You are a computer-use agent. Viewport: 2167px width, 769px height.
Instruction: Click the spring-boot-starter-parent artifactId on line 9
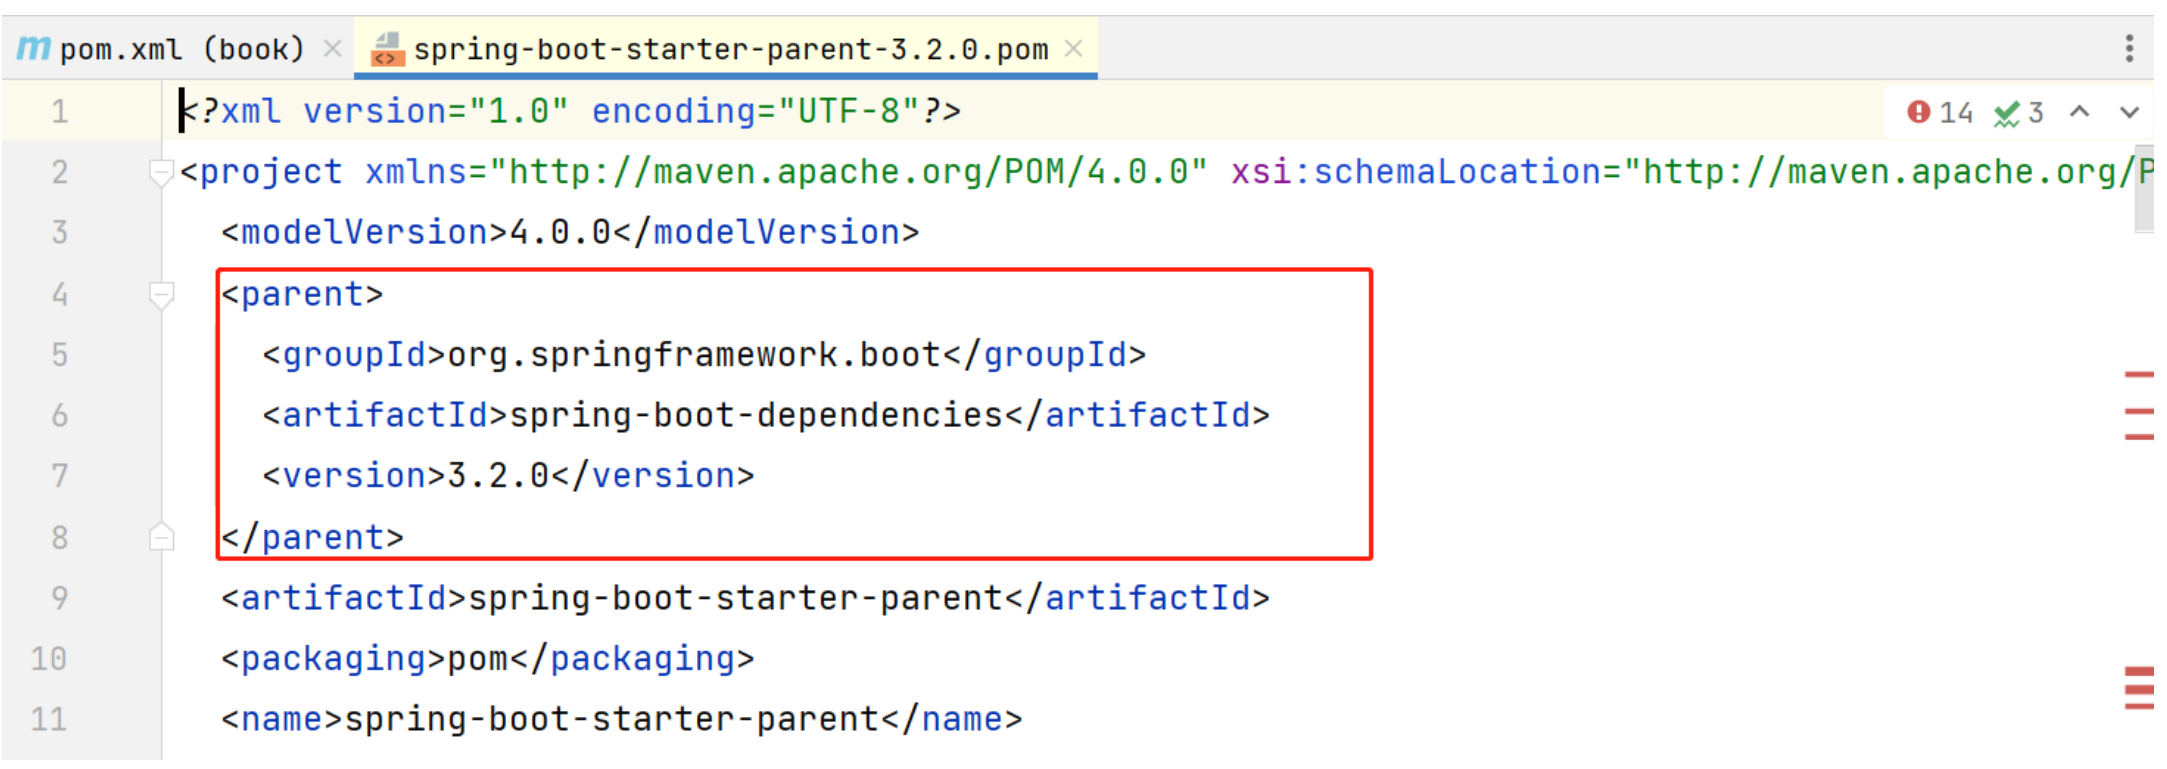pos(735,598)
